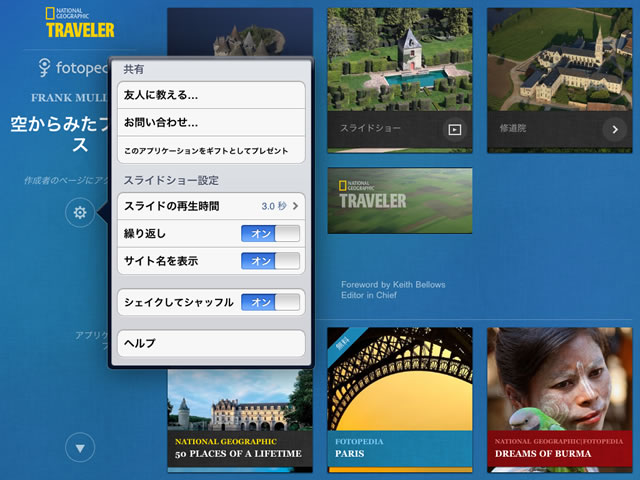Screen dimensions: 640x480
Task: Choose gift this application option
Action: tap(211, 150)
